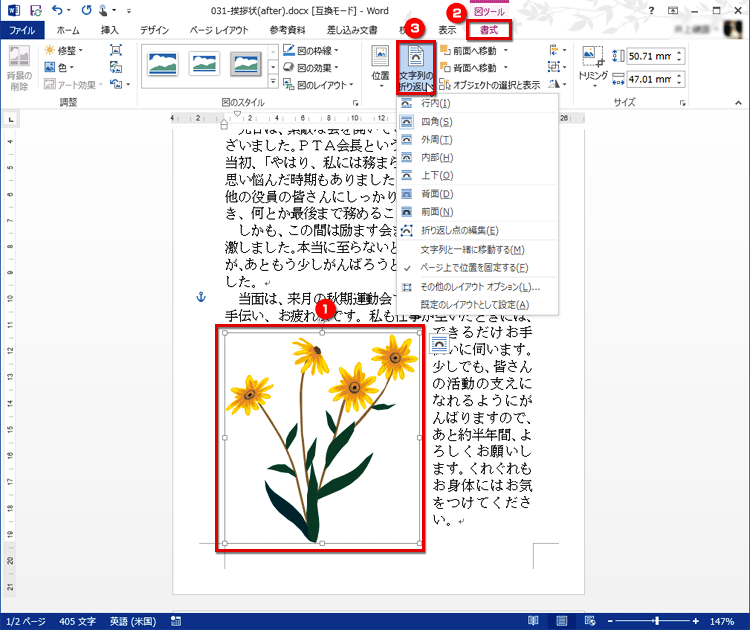This screenshot has height=630, width=750.
Task: Open the Rotate objects dropdown
Action: 558,85
